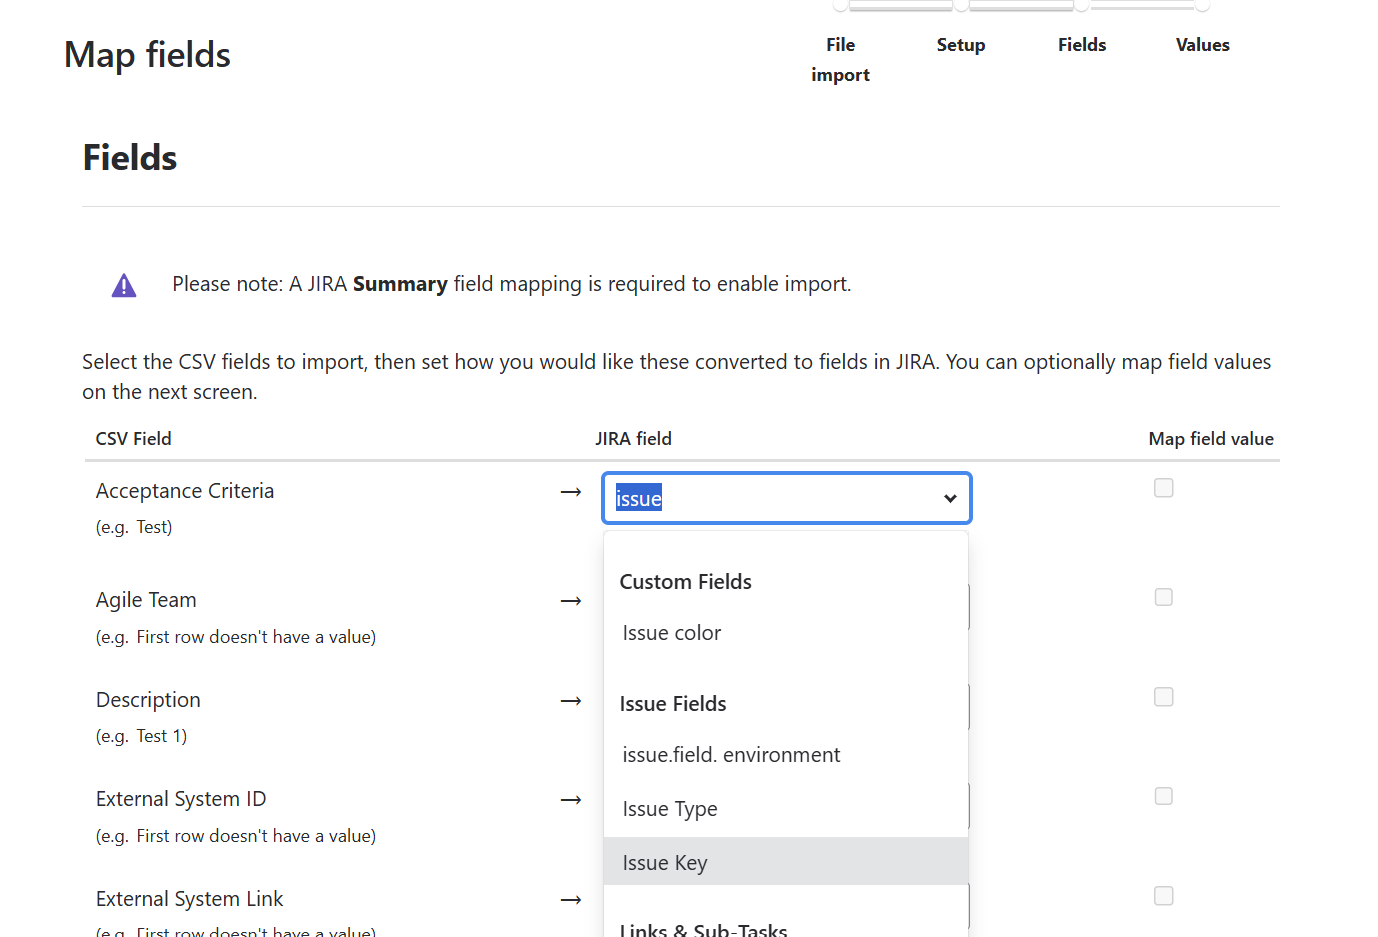Jump to the Values step
Viewport: 1378px width, 937px height.
pos(1203,45)
